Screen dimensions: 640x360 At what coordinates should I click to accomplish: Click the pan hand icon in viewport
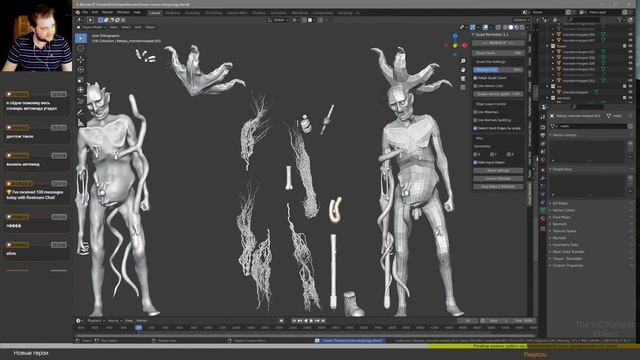click(x=463, y=70)
